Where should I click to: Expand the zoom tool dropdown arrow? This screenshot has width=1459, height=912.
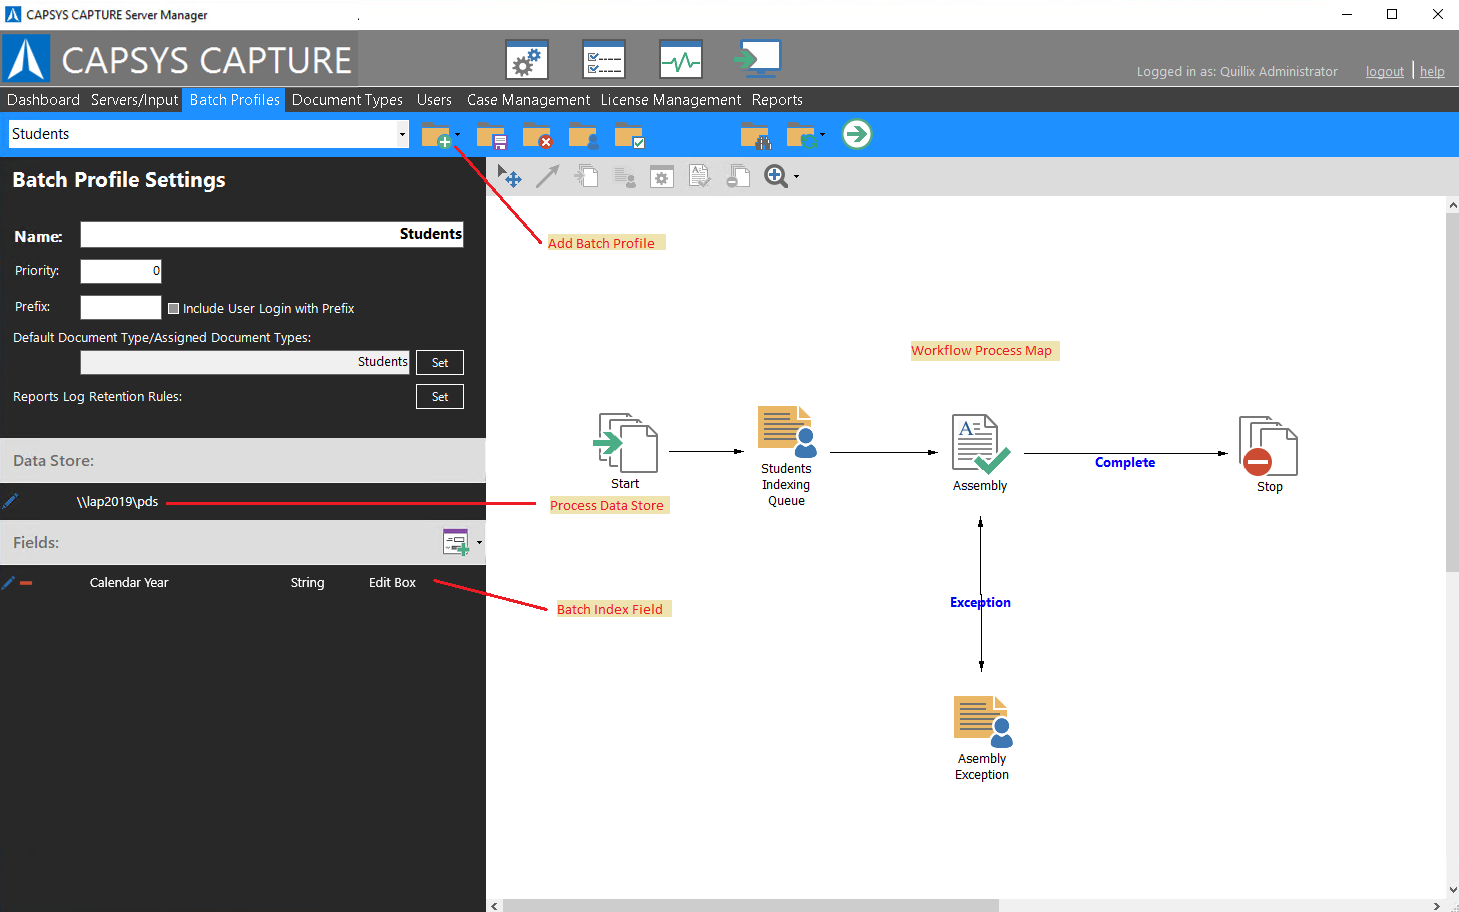pyautogui.click(x=796, y=177)
